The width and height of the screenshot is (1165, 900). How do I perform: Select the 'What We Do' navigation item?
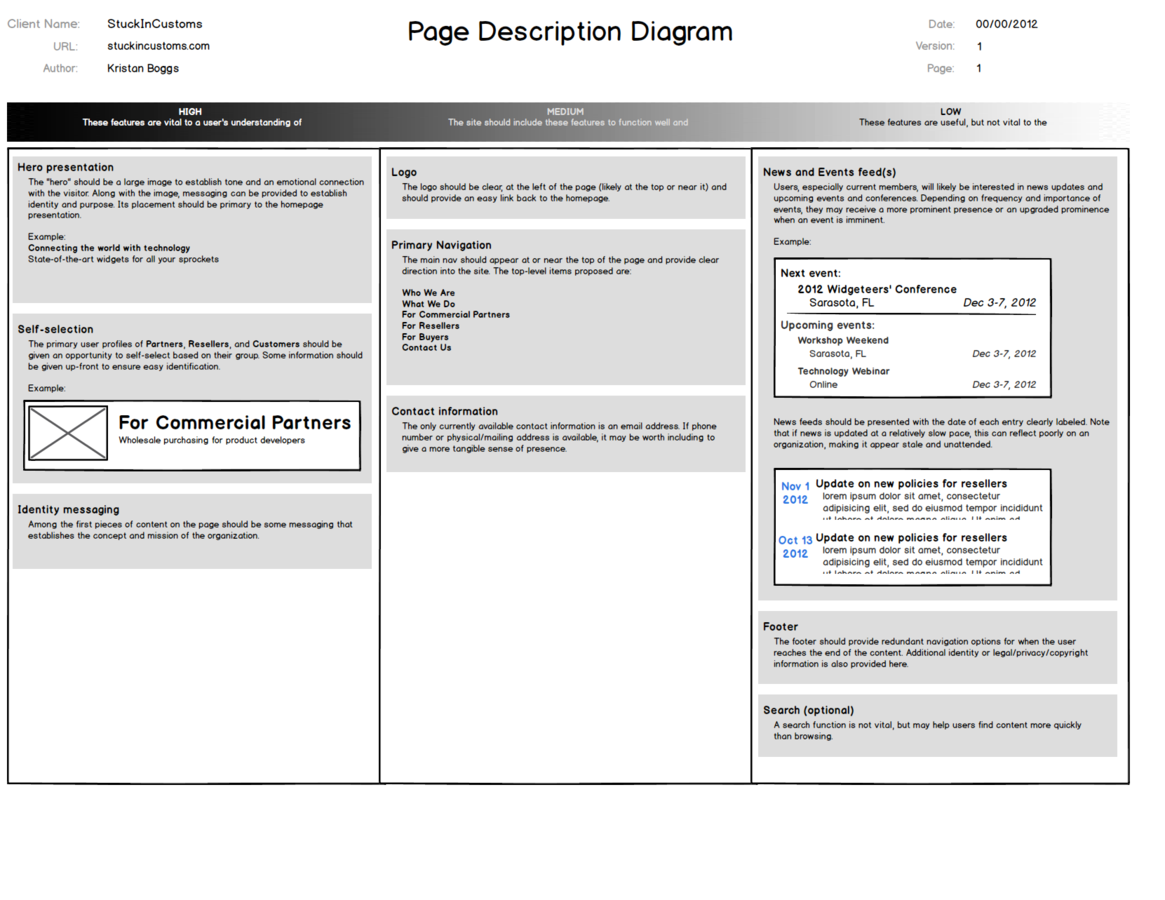pos(428,304)
